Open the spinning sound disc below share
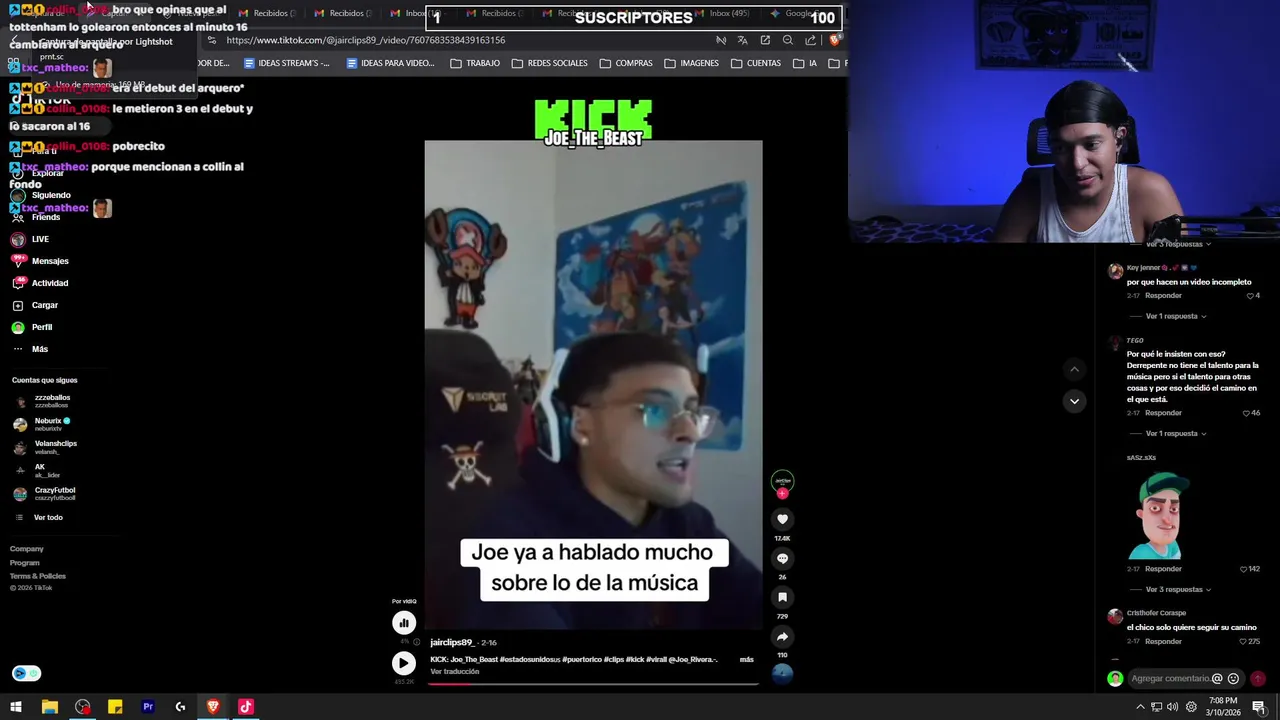Viewport: 1280px width, 720px height. pos(782,673)
